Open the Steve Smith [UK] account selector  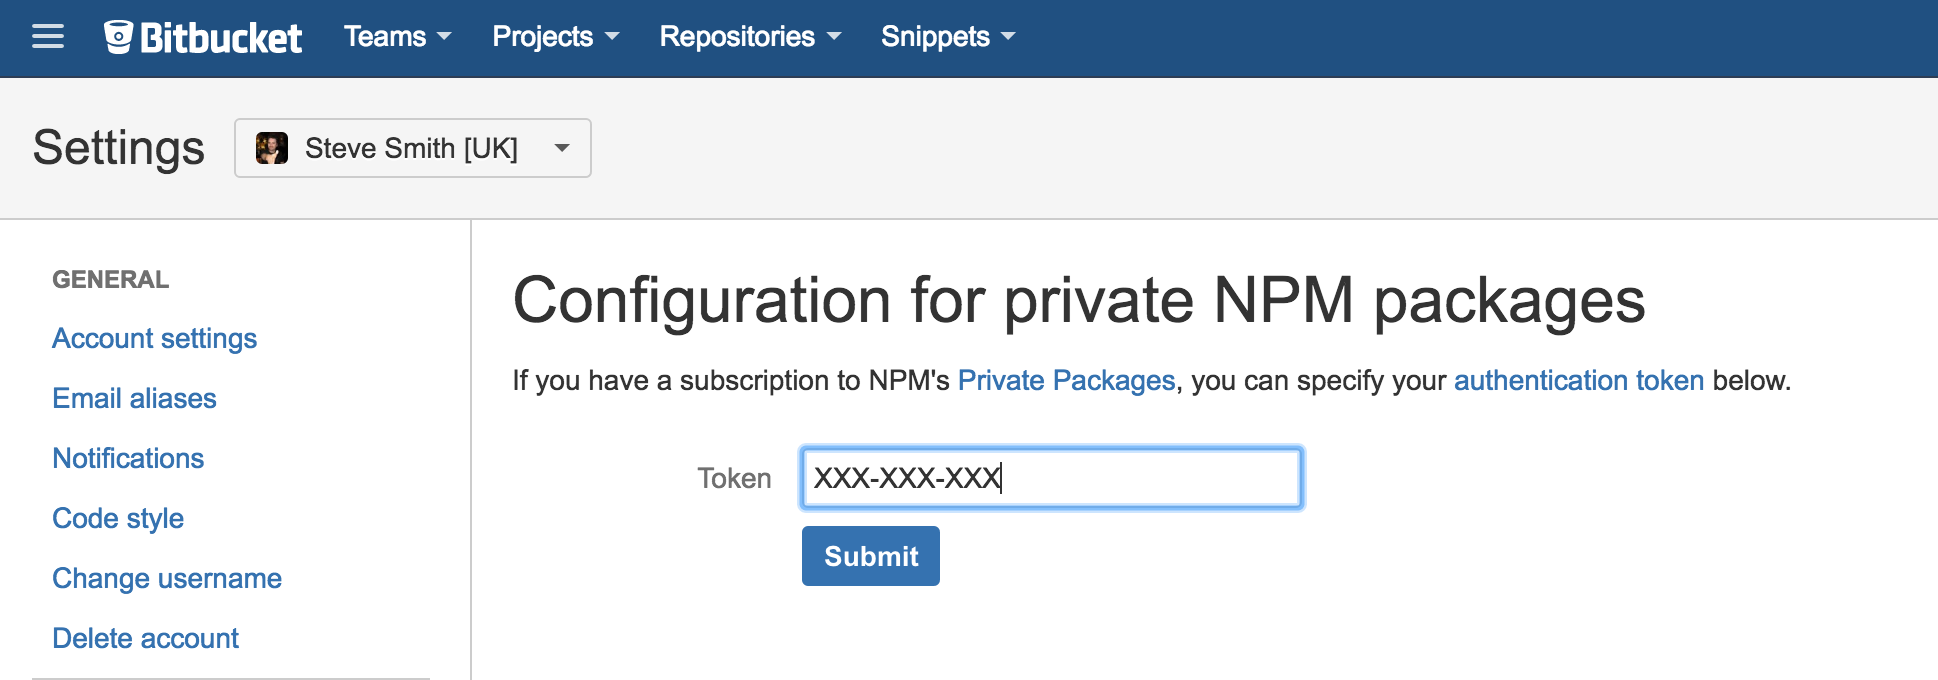tap(412, 148)
